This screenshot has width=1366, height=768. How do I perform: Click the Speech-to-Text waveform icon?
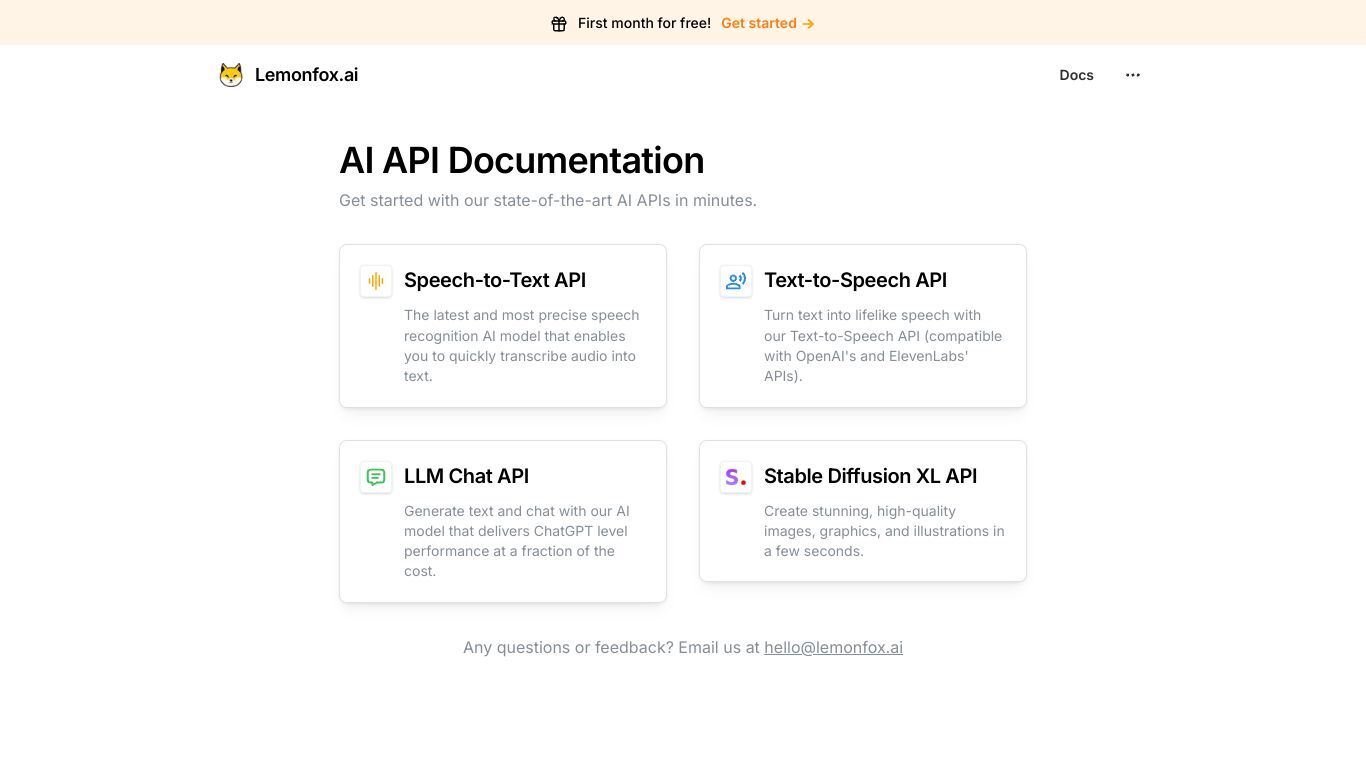pos(376,281)
